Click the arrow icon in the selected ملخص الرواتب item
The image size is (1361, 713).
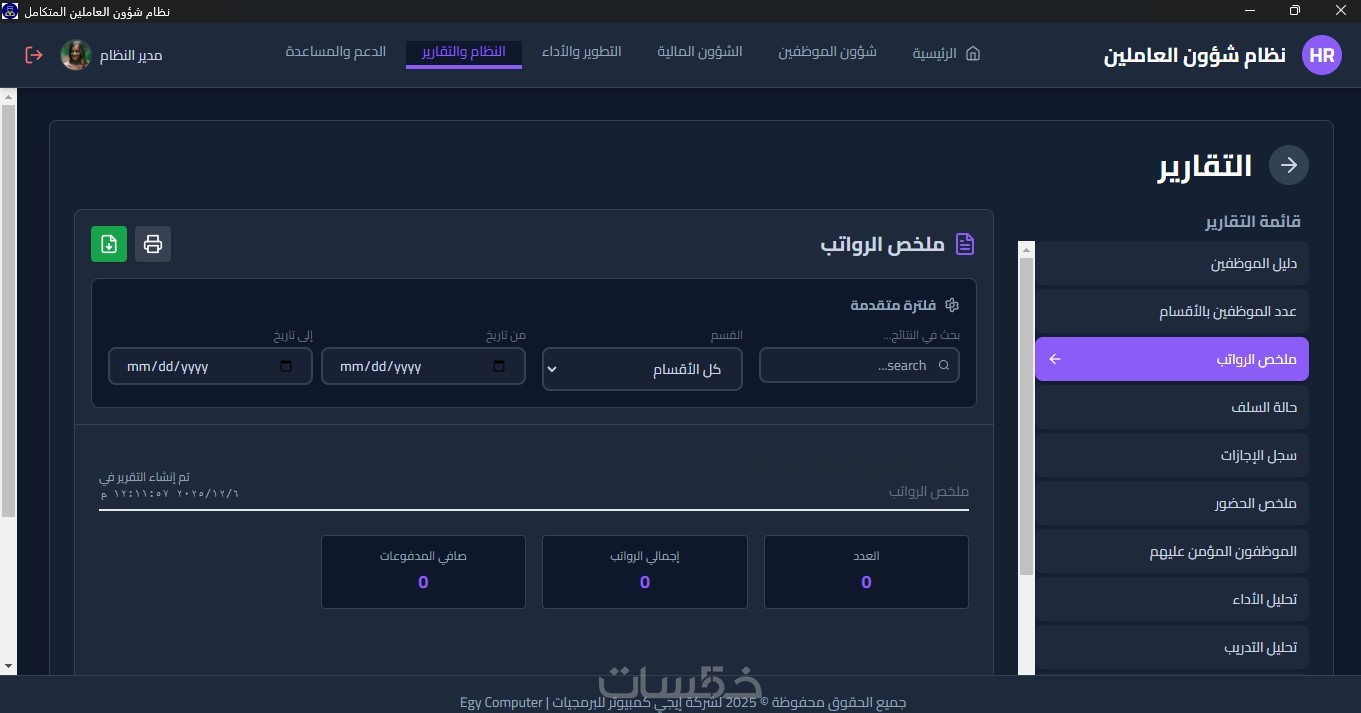pyautogui.click(x=1054, y=359)
